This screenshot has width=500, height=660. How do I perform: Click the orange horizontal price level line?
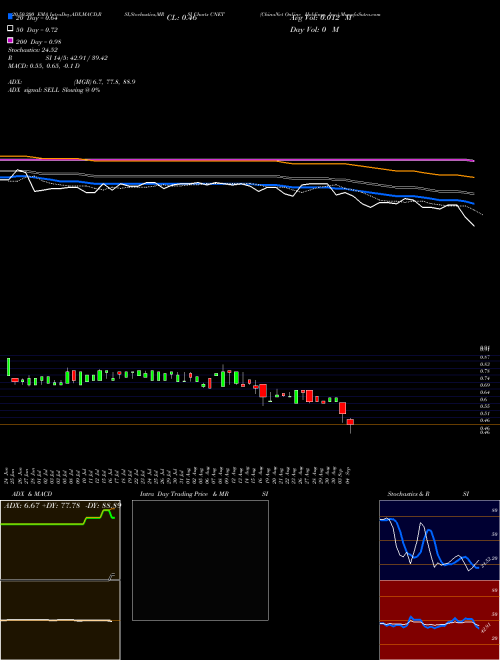pyautogui.click(x=250, y=425)
